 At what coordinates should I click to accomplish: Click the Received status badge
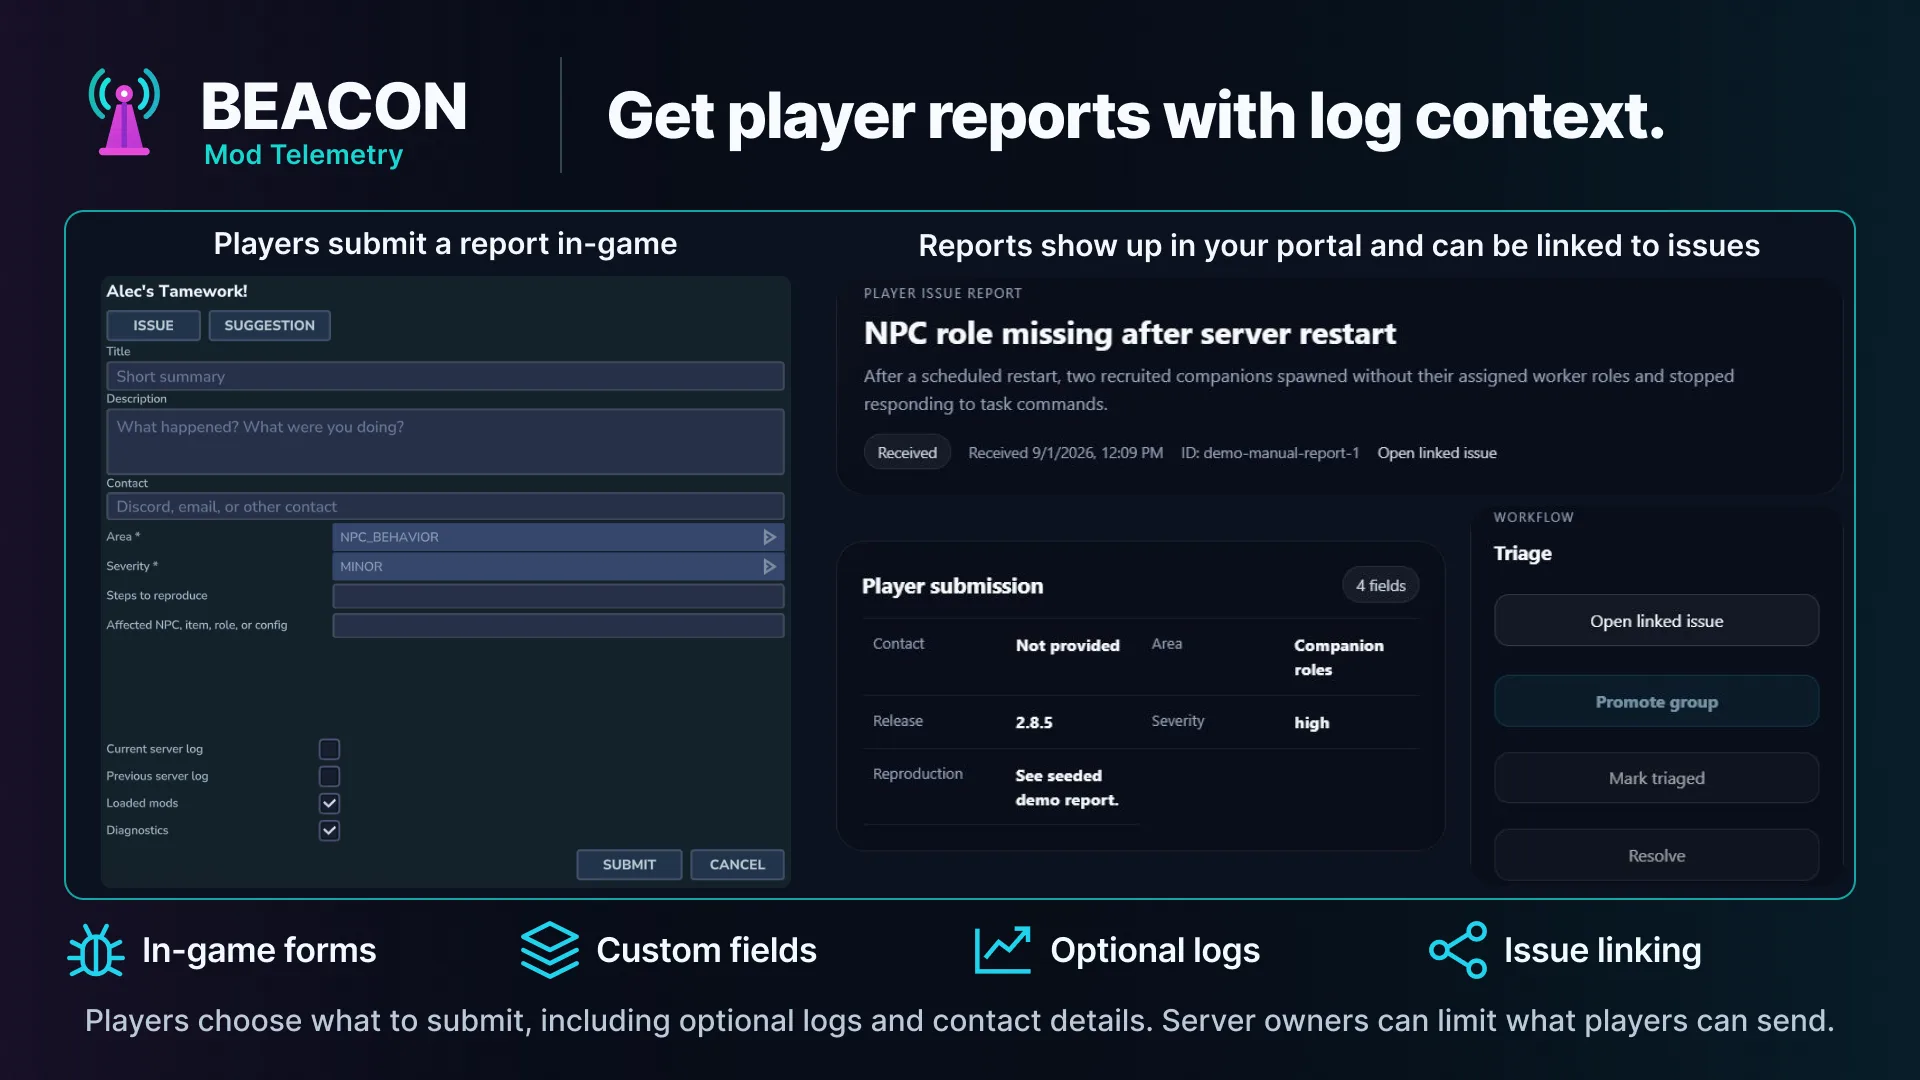(907, 453)
